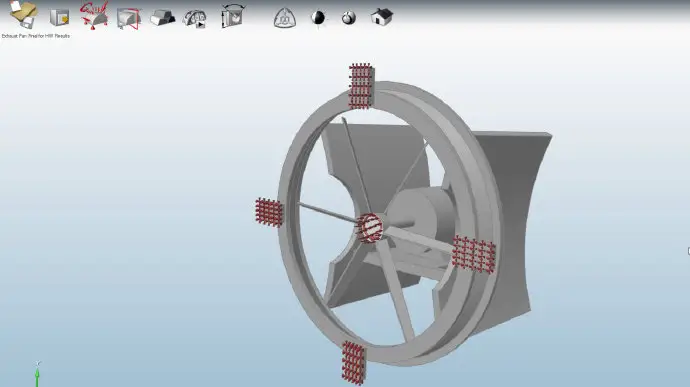Select the red section plane icon
The width and height of the screenshot is (690, 387).
click(x=128, y=19)
